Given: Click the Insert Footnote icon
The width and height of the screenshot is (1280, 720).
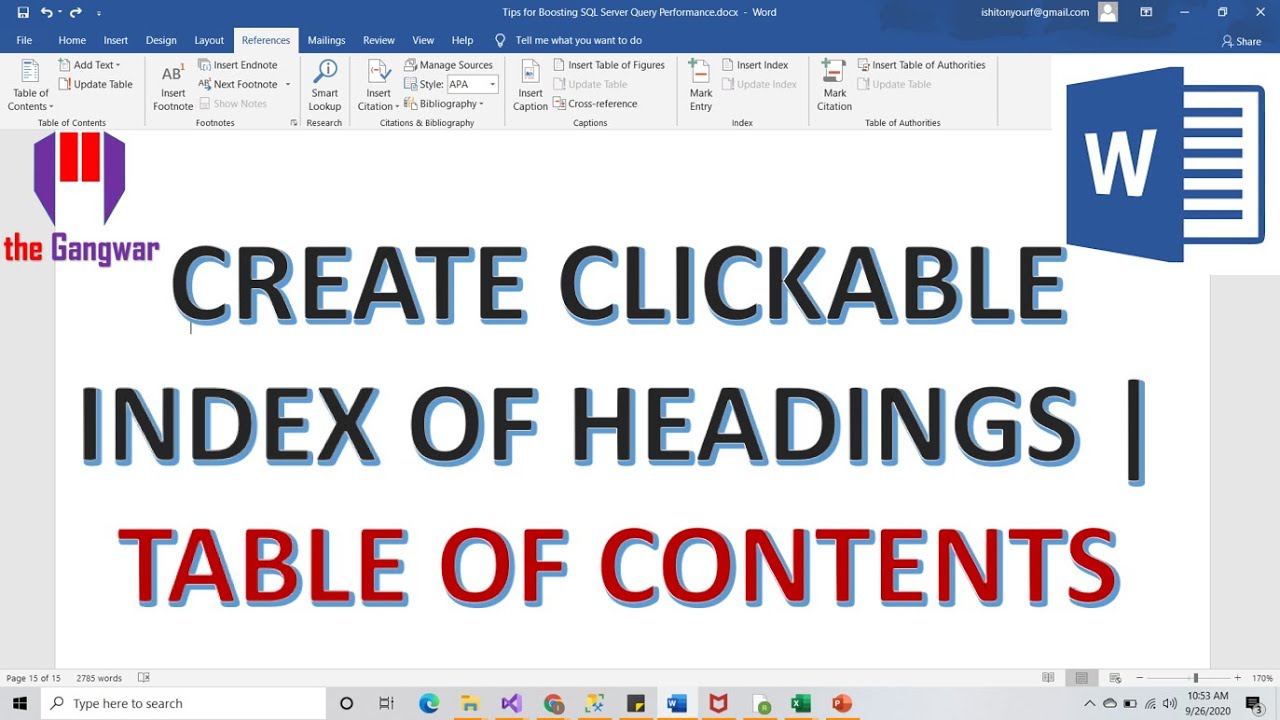Looking at the screenshot, I should pyautogui.click(x=173, y=86).
